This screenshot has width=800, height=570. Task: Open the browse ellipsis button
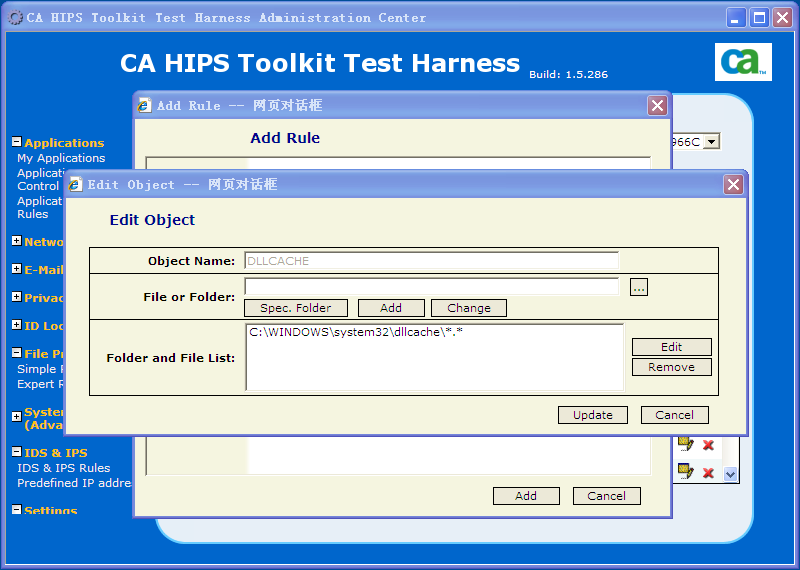[639, 287]
